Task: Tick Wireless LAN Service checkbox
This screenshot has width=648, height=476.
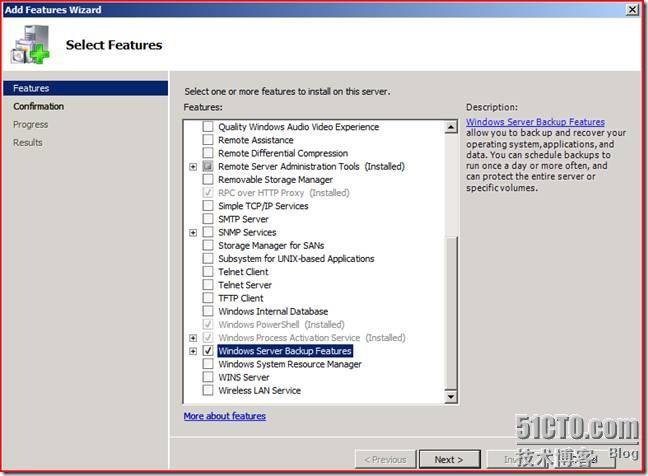Action: pos(208,390)
